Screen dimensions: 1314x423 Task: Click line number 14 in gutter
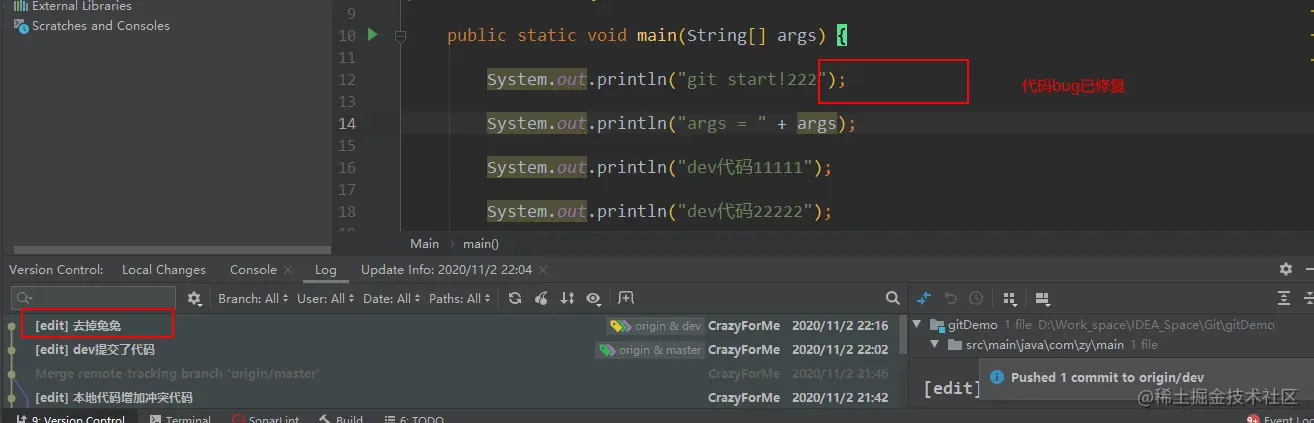346,124
